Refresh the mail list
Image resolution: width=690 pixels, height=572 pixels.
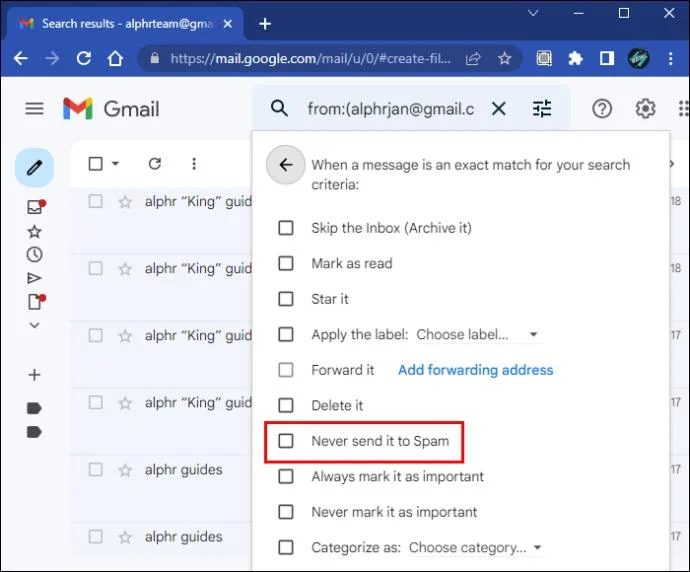(154, 164)
